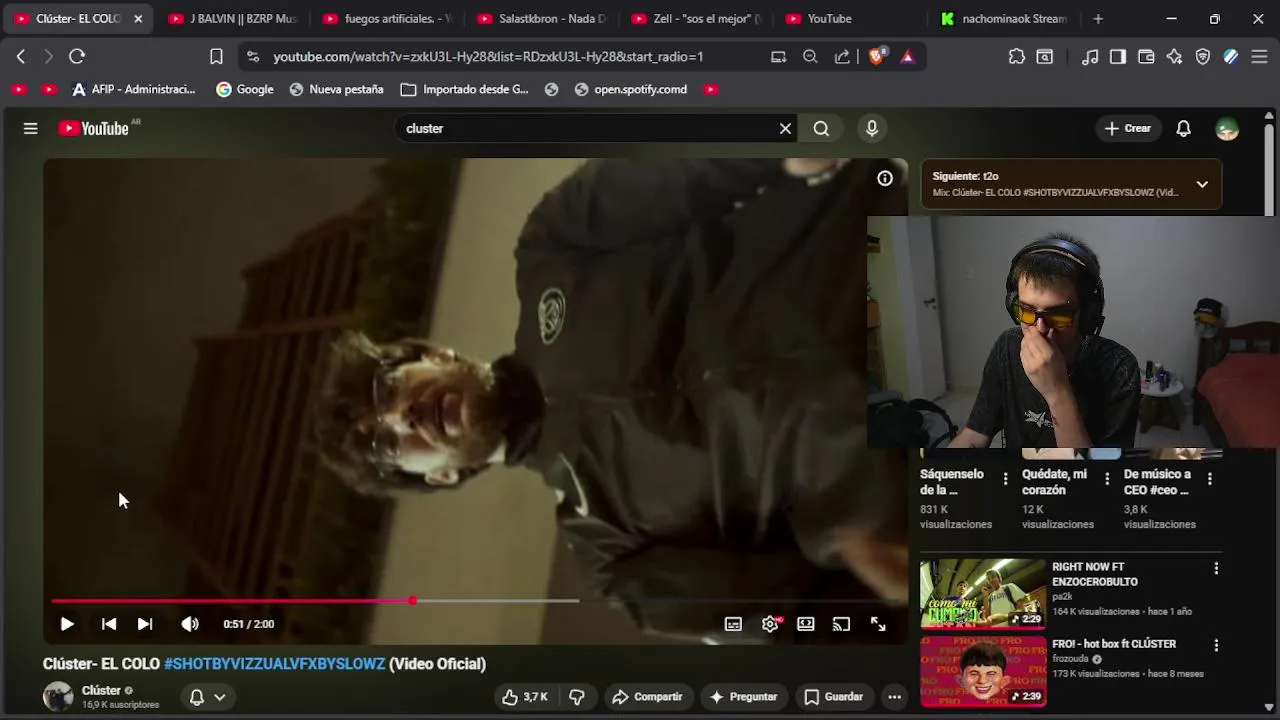Viewport: 1280px width, 720px height.
Task: Open FRO! - hot box ft CLÚSTER title
Action: pyautogui.click(x=1114, y=644)
